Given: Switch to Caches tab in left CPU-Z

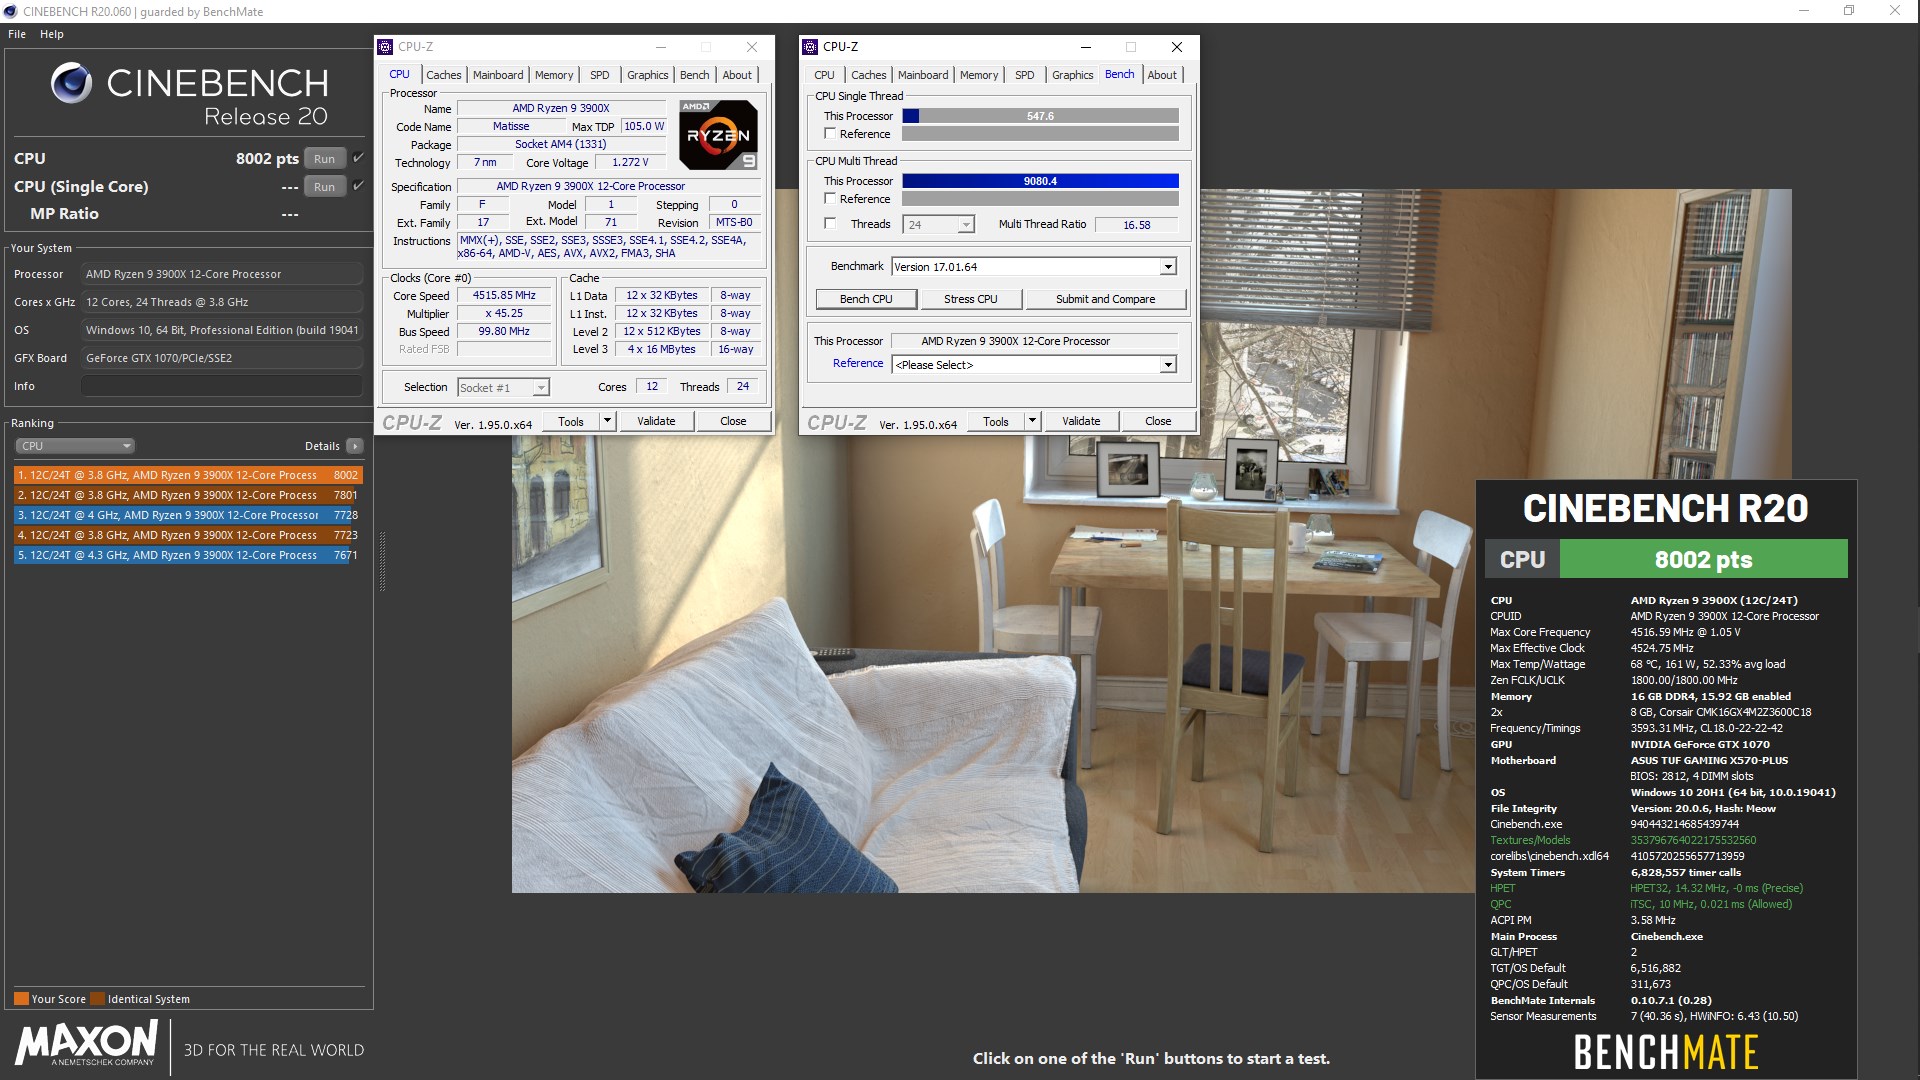Looking at the screenshot, I should pos(443,75).
